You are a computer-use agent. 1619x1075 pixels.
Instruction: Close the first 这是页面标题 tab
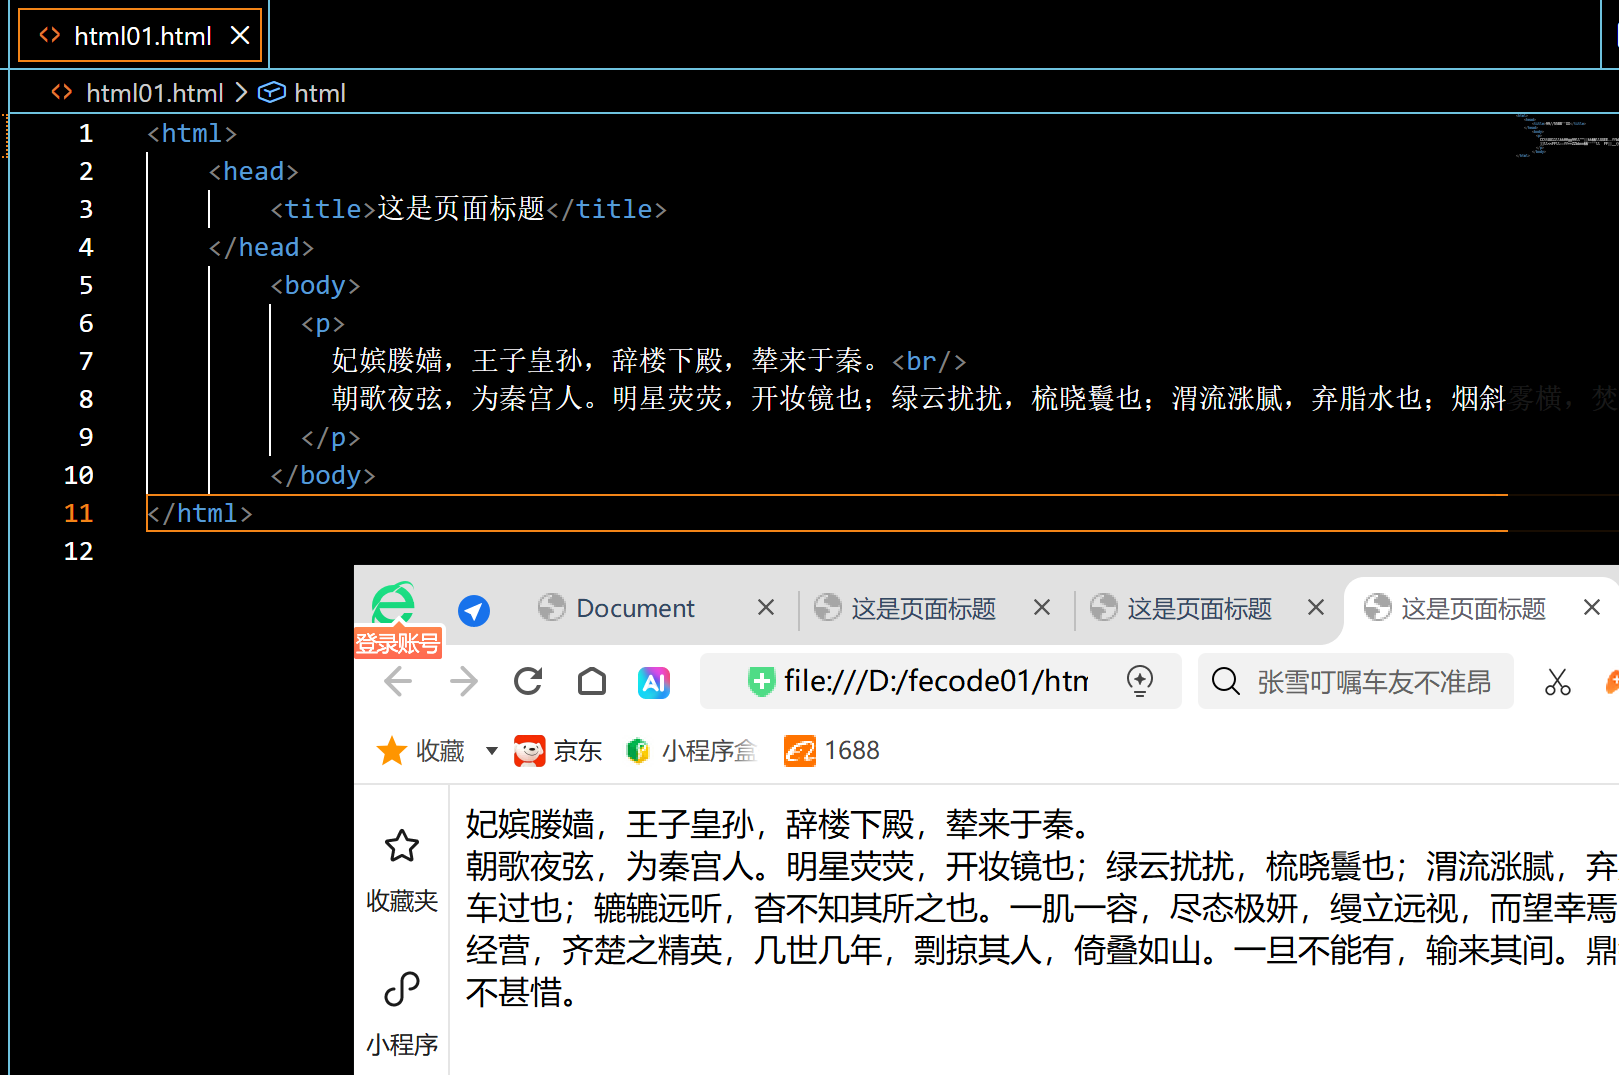(1042, 607)
